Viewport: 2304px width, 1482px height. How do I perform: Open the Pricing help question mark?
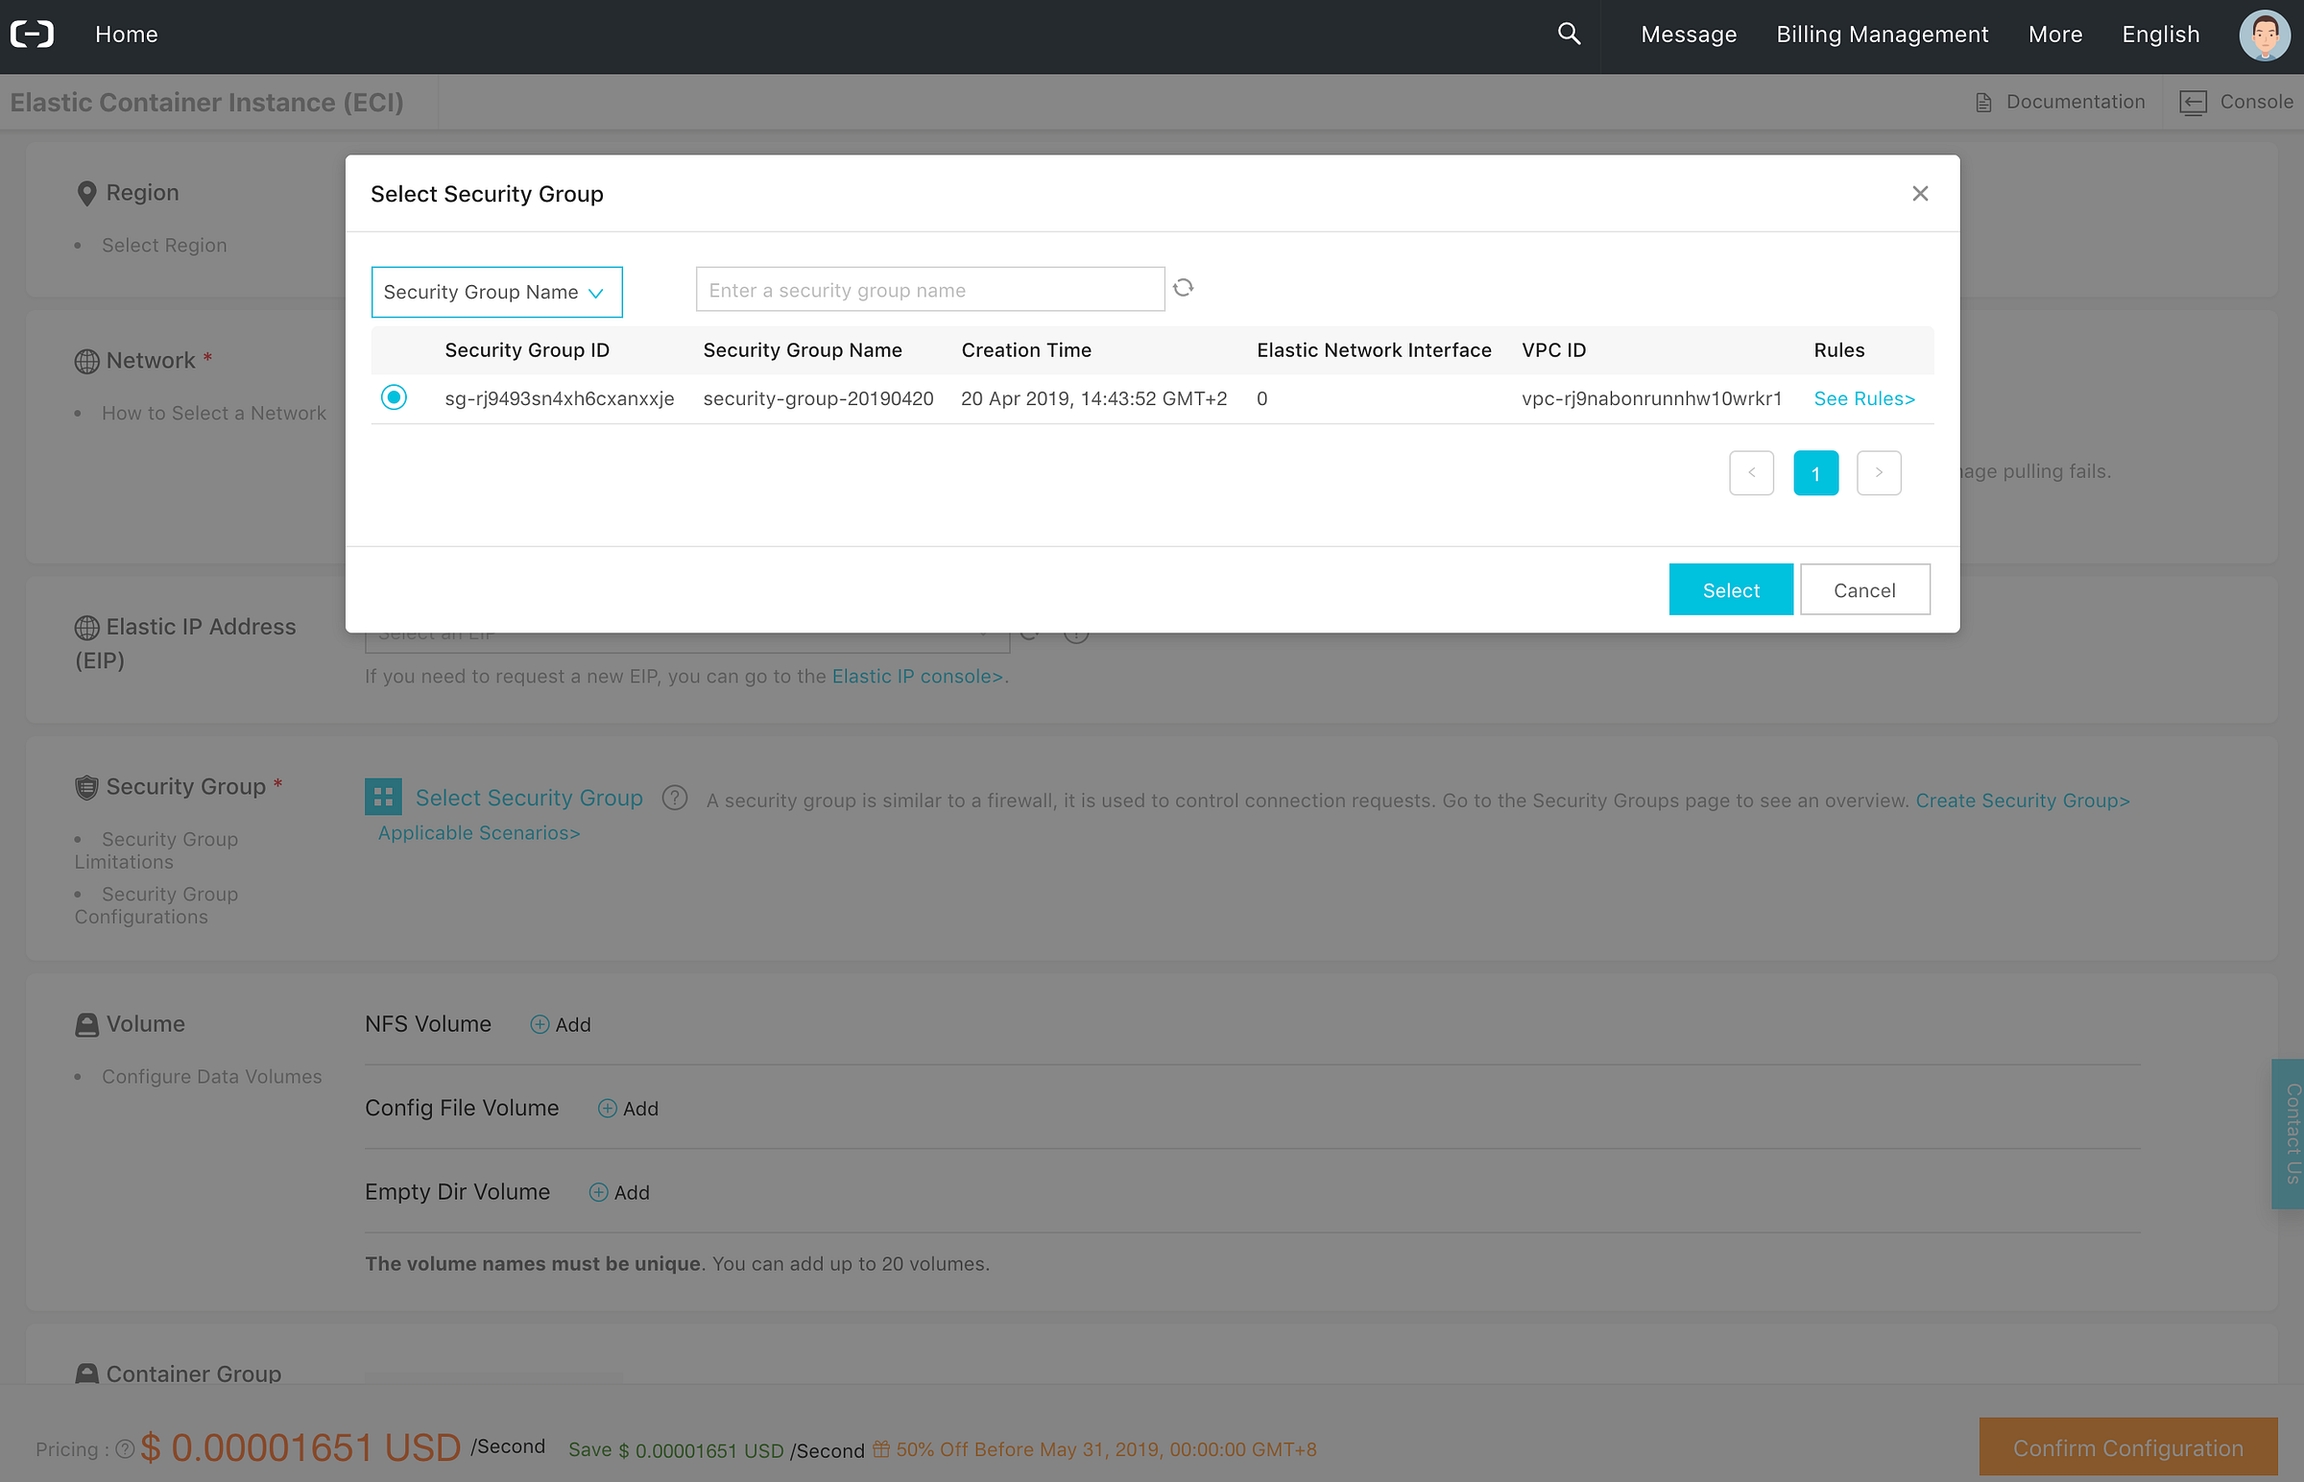[x=125, y=1449]
